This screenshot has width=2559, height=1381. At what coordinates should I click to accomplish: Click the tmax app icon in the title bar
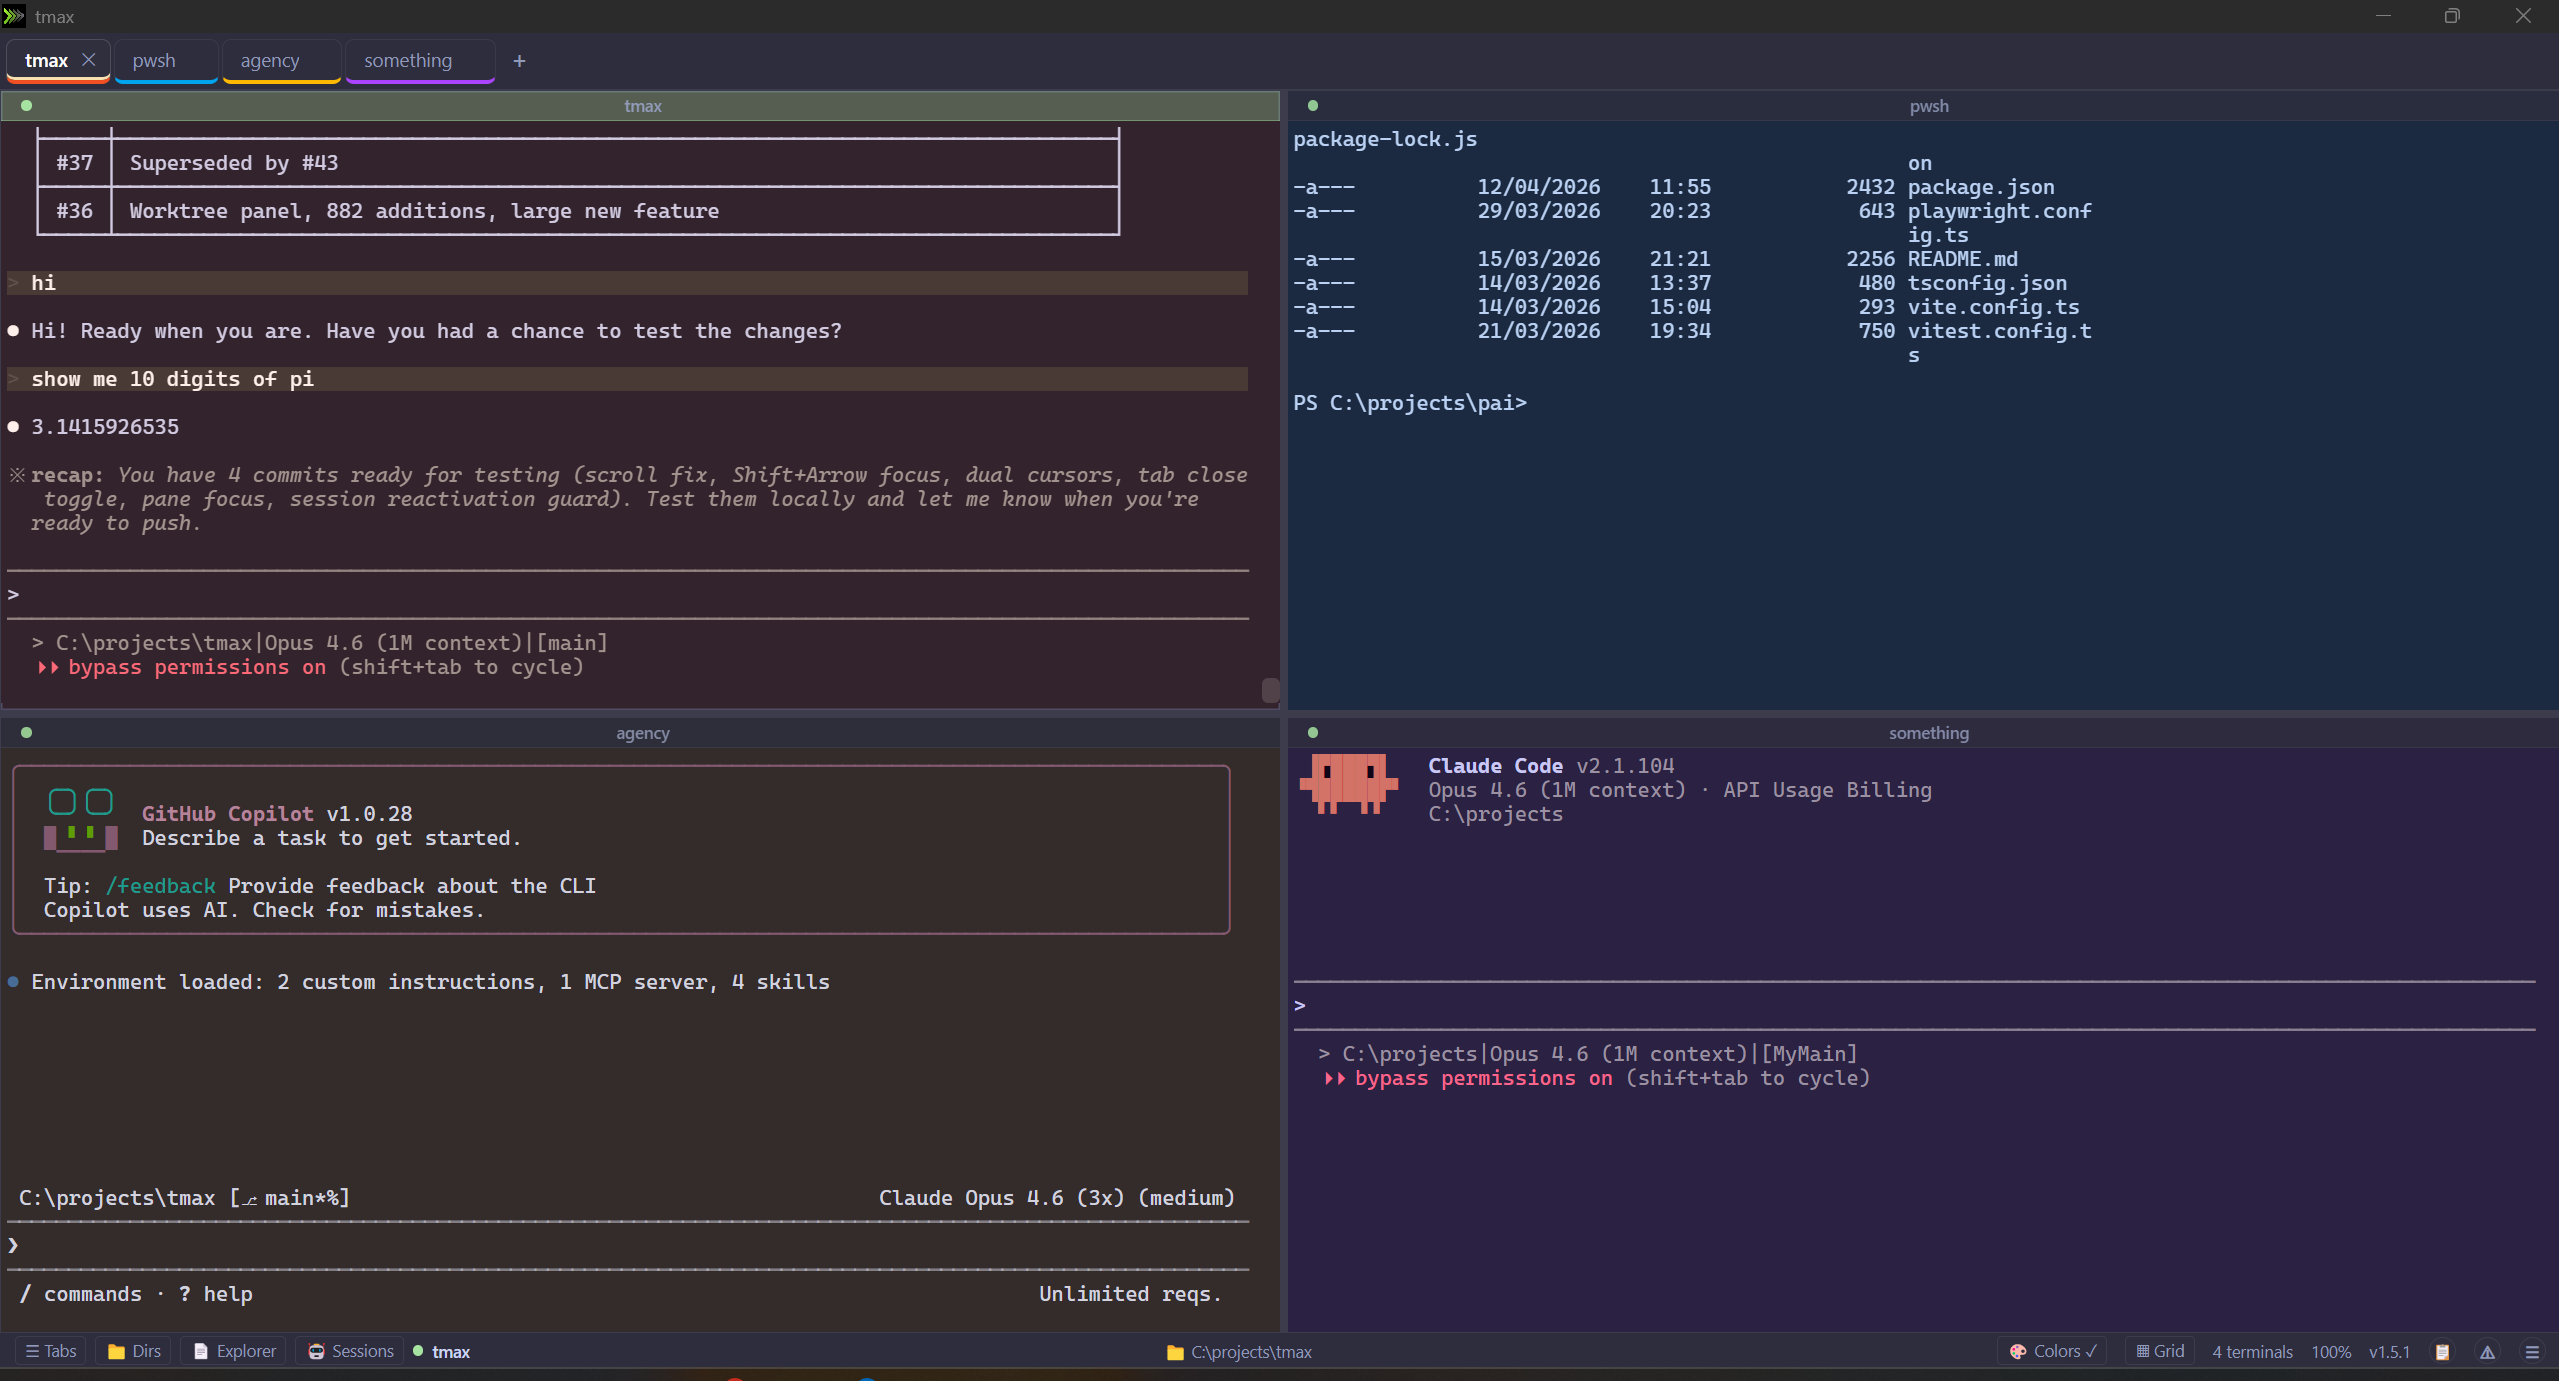14,16
